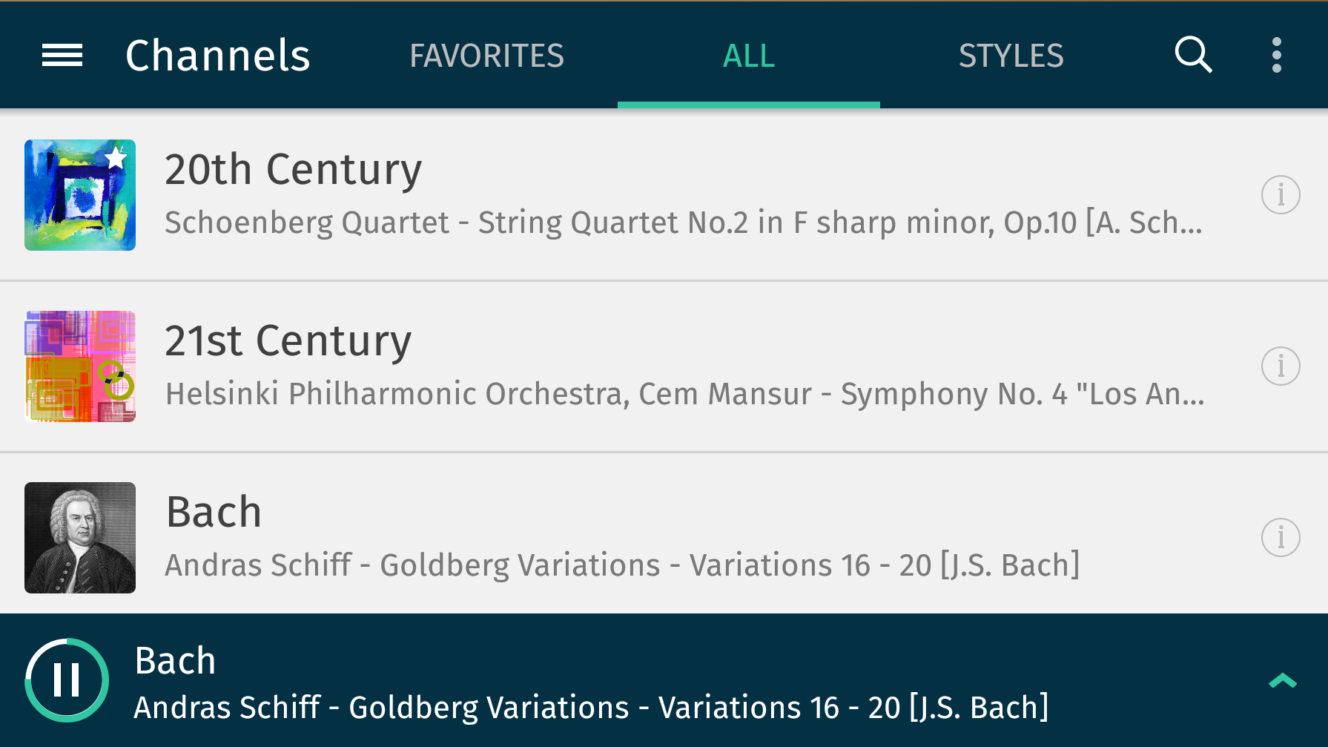Toggle favorite star on 20th Century artwork
Image resolution: width=1328 pixels, height=747 pixels.
[x=116, y=158]
